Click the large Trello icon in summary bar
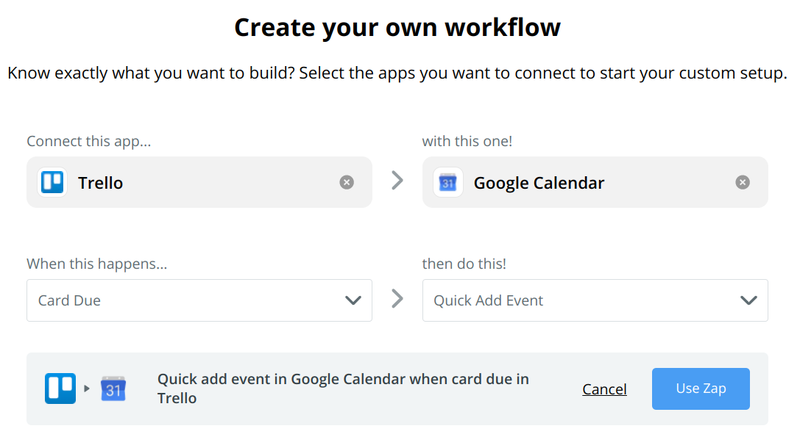Image resolution: width=800 pixels, height=448 pixels. click(x=60, y=388)
